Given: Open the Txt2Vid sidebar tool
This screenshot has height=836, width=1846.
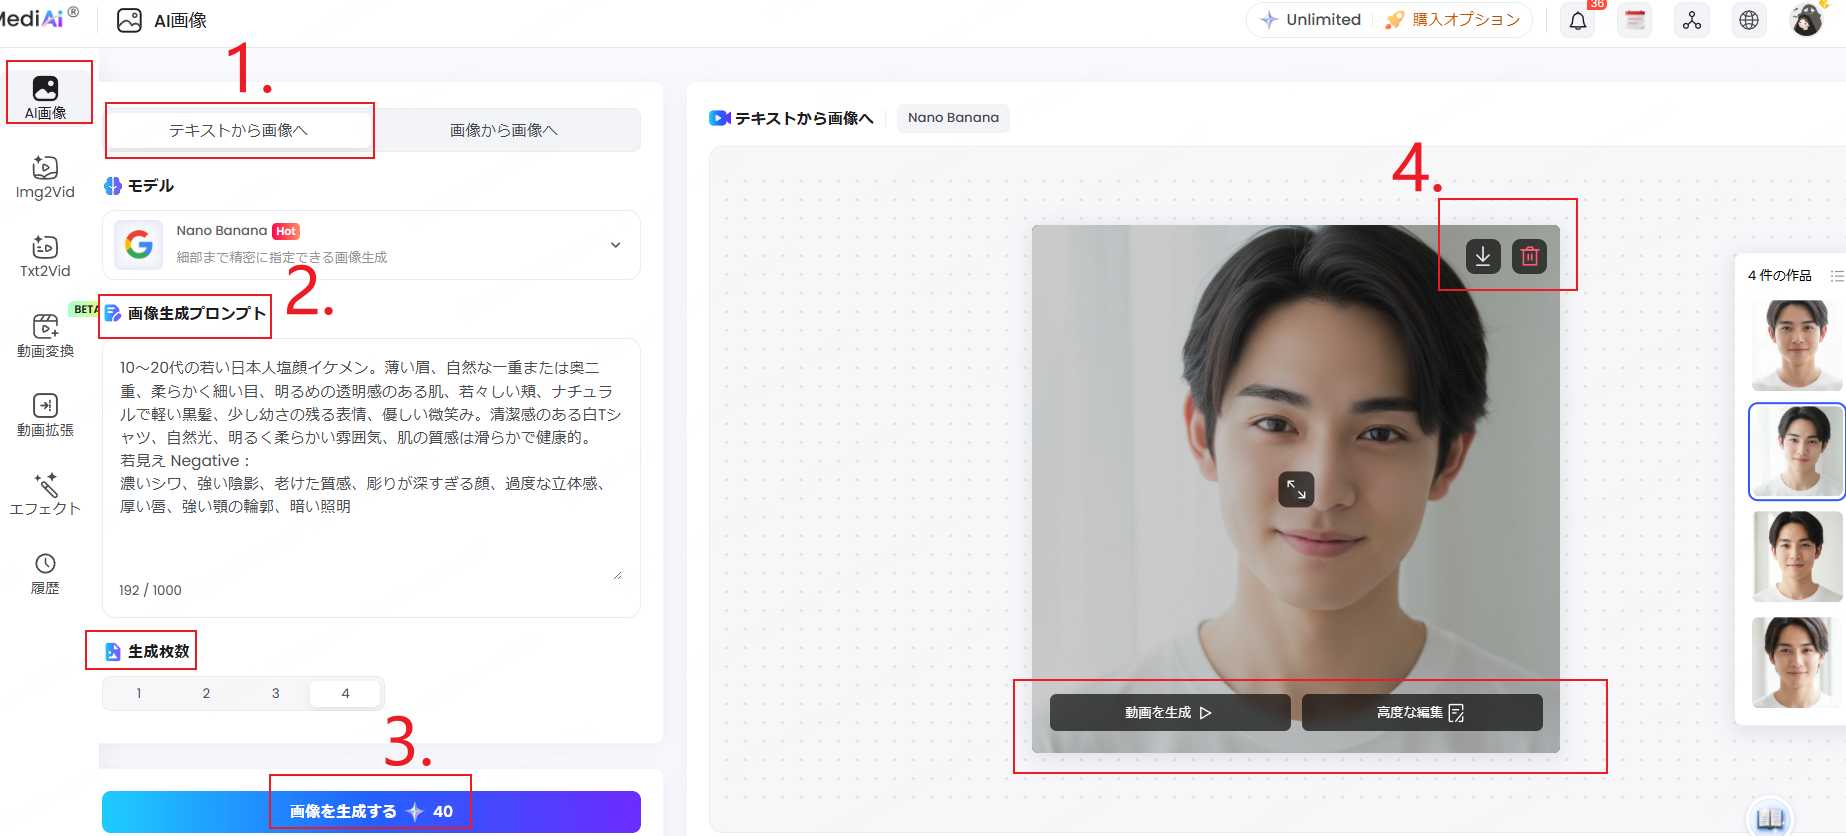Looking at the screenshot, I should point(45,256).
